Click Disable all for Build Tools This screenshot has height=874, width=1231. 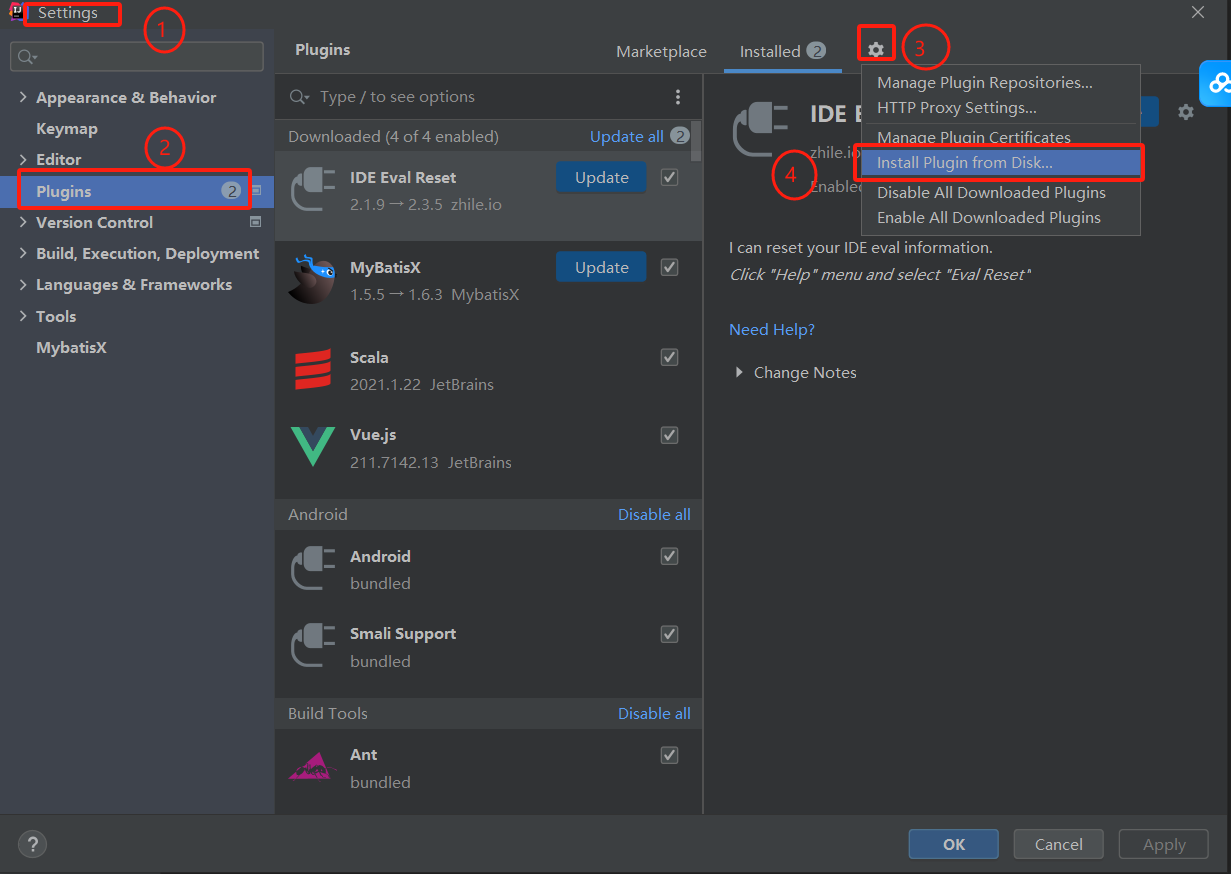(654, 714)
